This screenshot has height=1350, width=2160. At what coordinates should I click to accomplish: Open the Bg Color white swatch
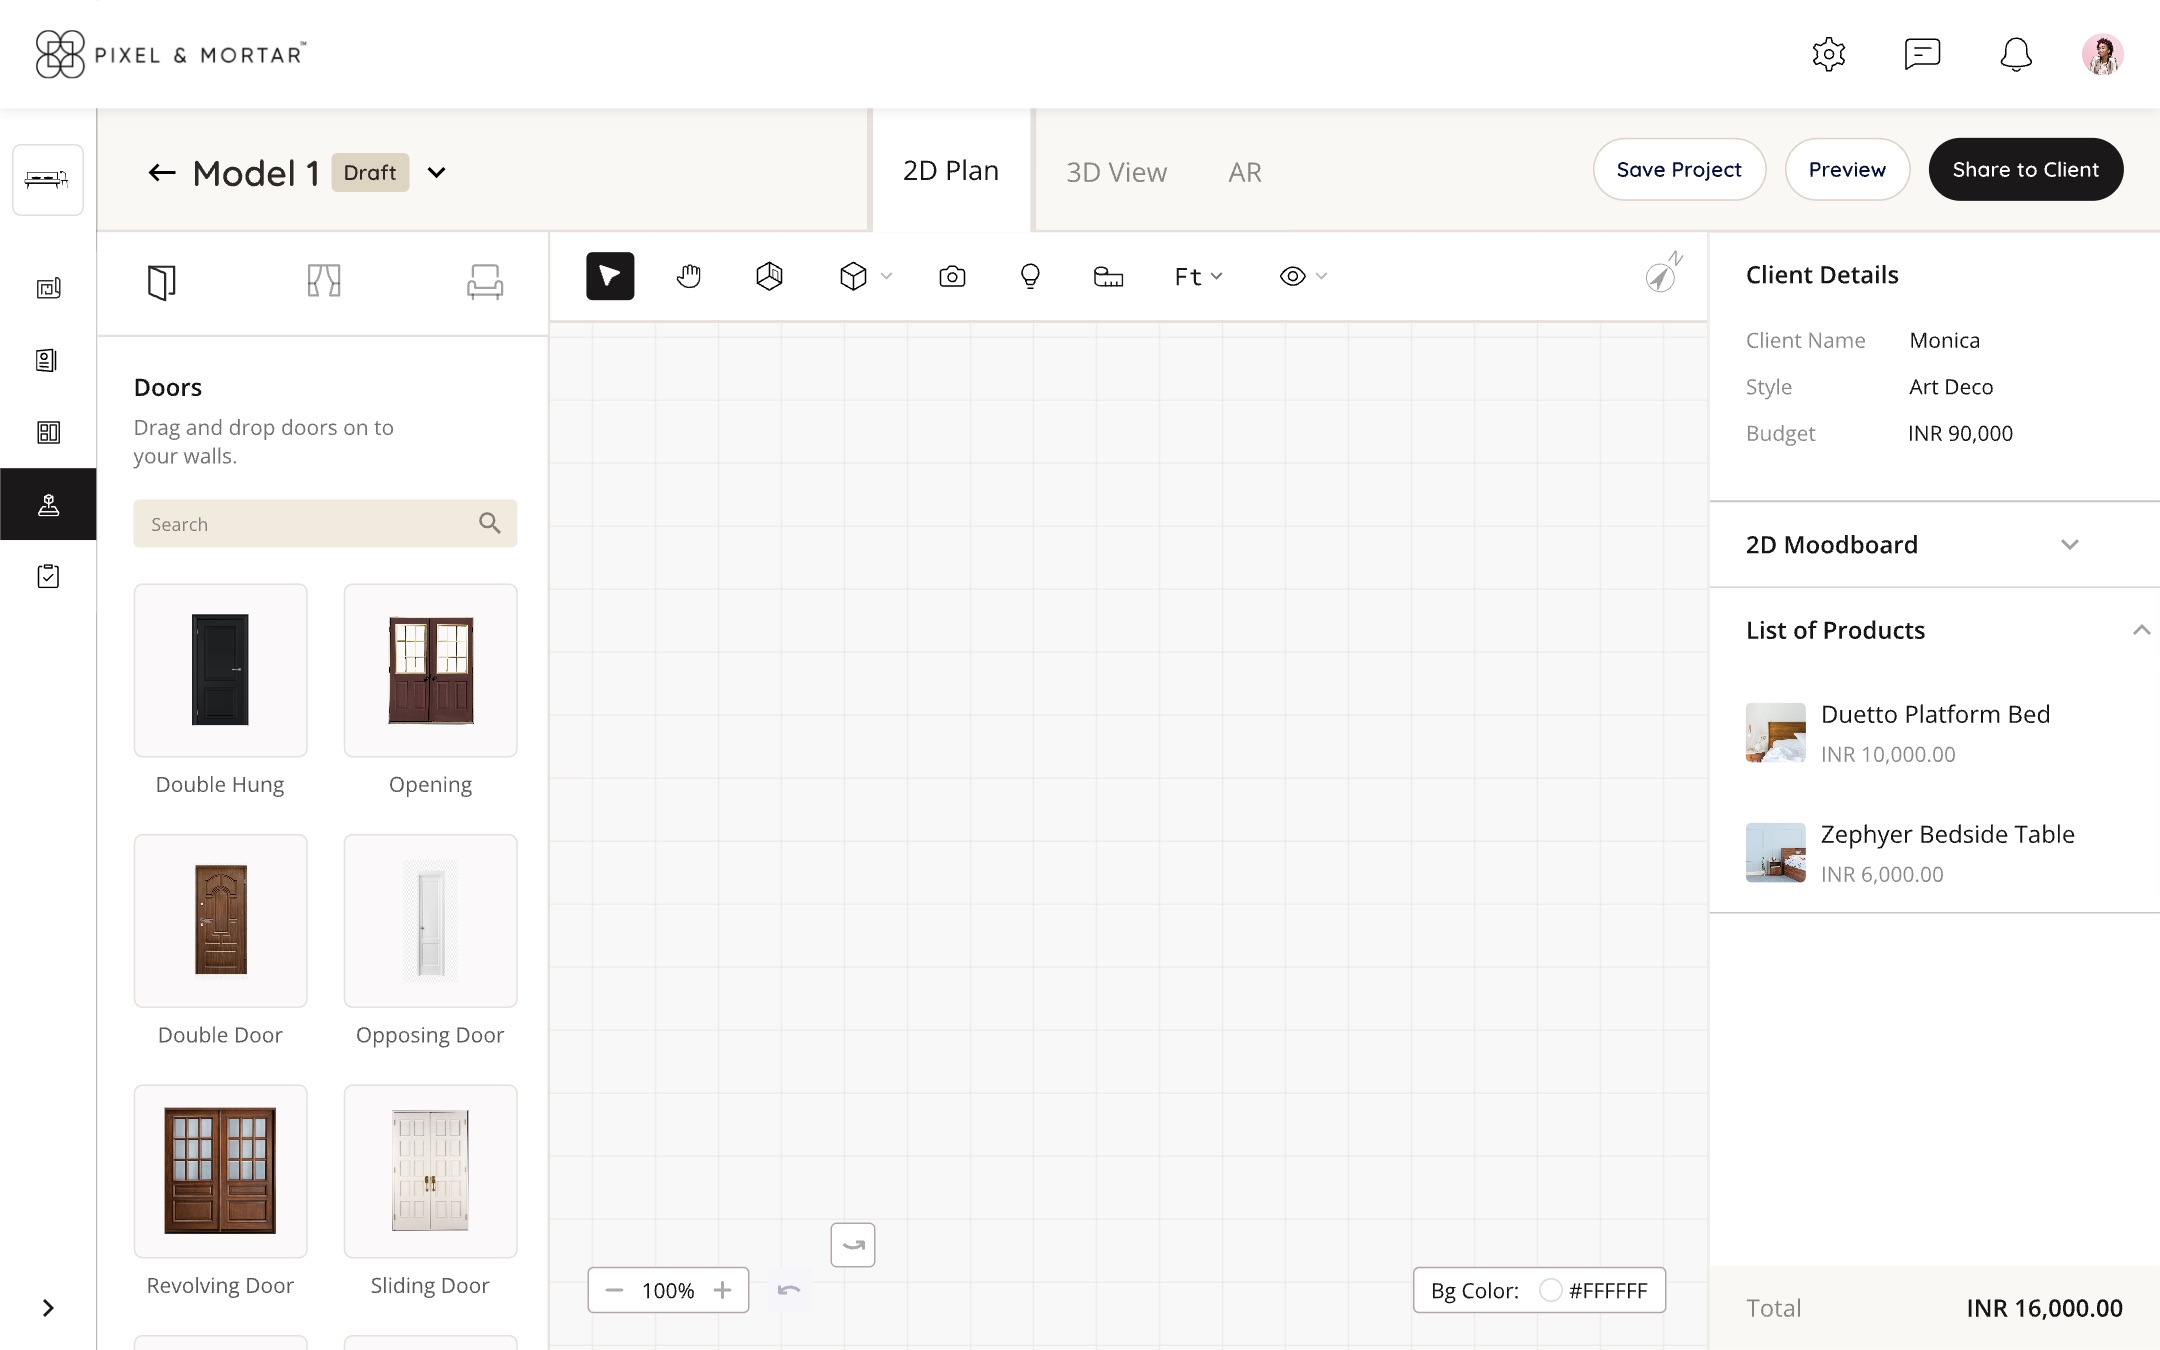coord(1550,1290)
